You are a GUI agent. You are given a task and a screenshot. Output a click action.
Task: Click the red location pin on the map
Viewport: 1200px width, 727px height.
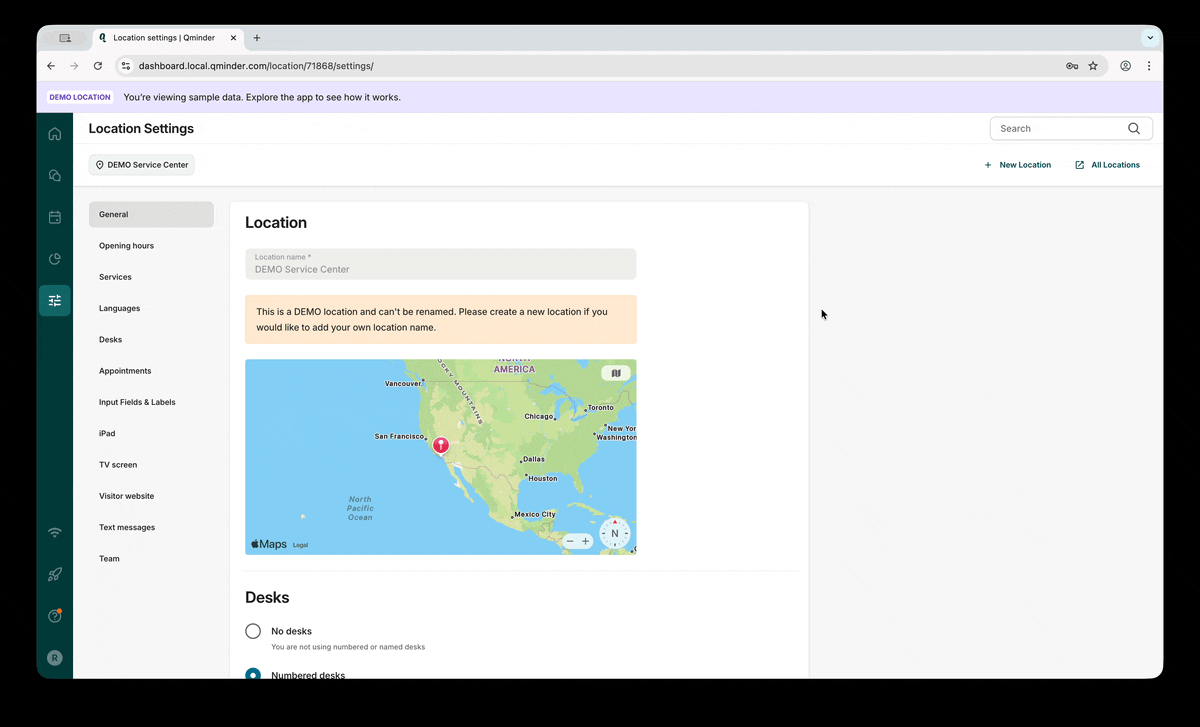click(x=440, y=446)
